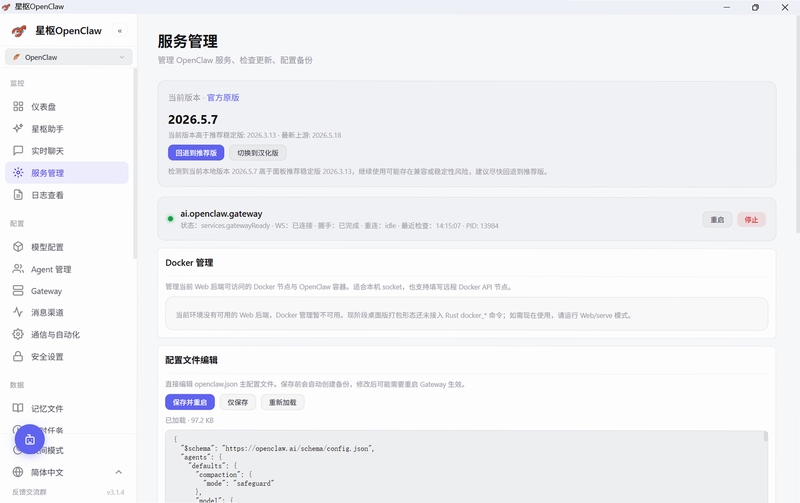Open the Gateway menu item
Viewport: 800px width, 503px height.
point(66,291)
